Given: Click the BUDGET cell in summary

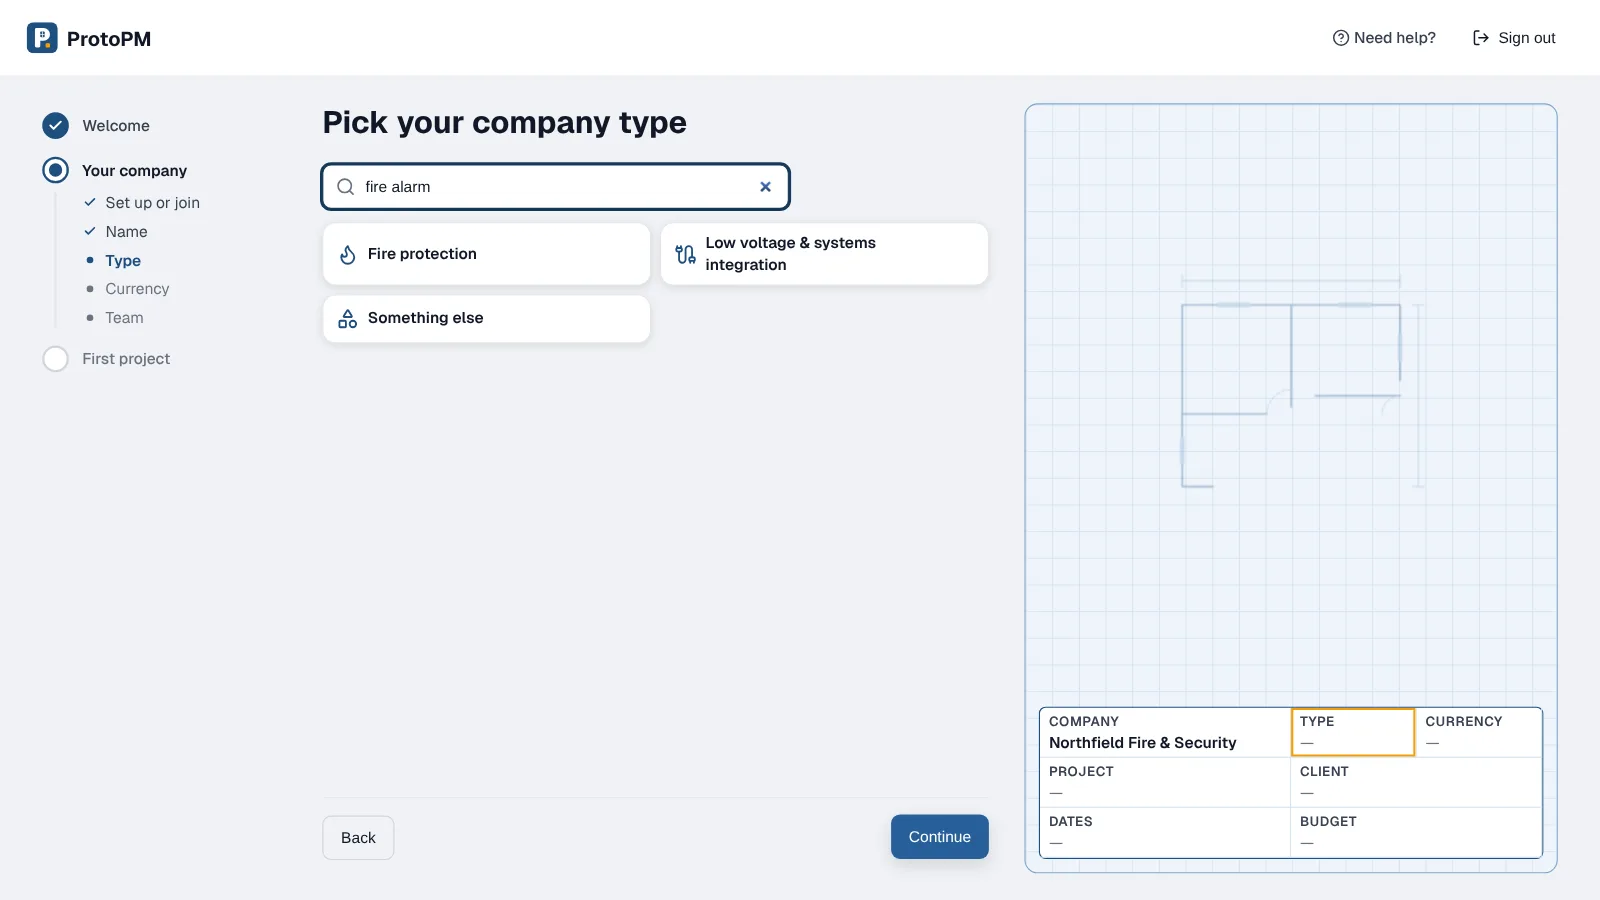Looking at the screenshot, I should click(1416, 832).
